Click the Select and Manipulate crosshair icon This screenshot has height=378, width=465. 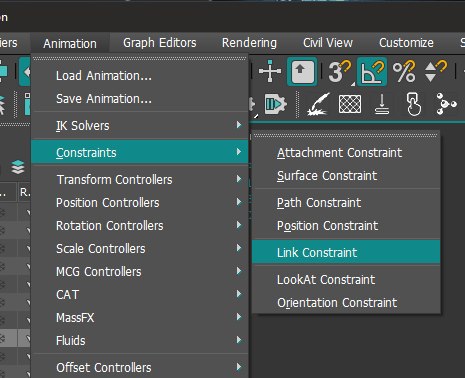coord(270,71)
